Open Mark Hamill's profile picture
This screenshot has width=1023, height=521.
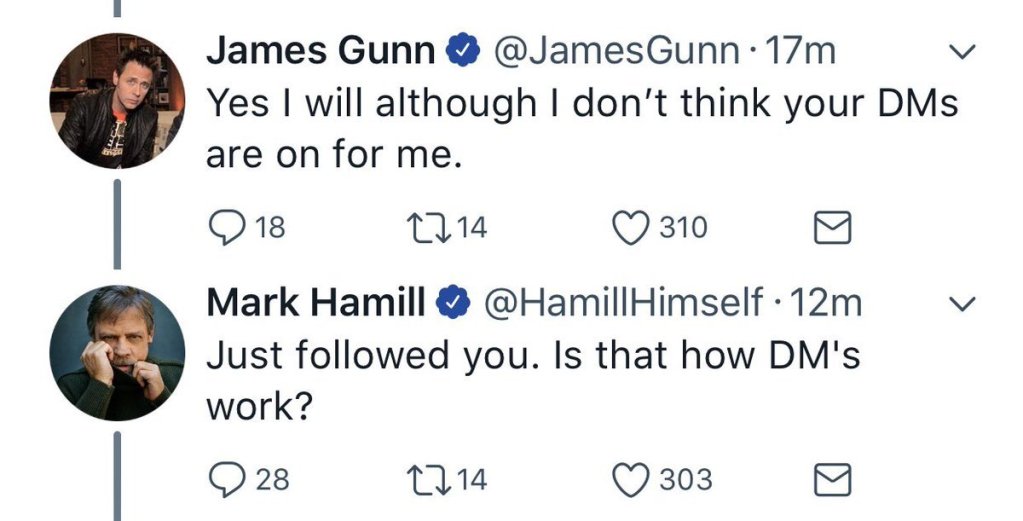coord(117,352)
